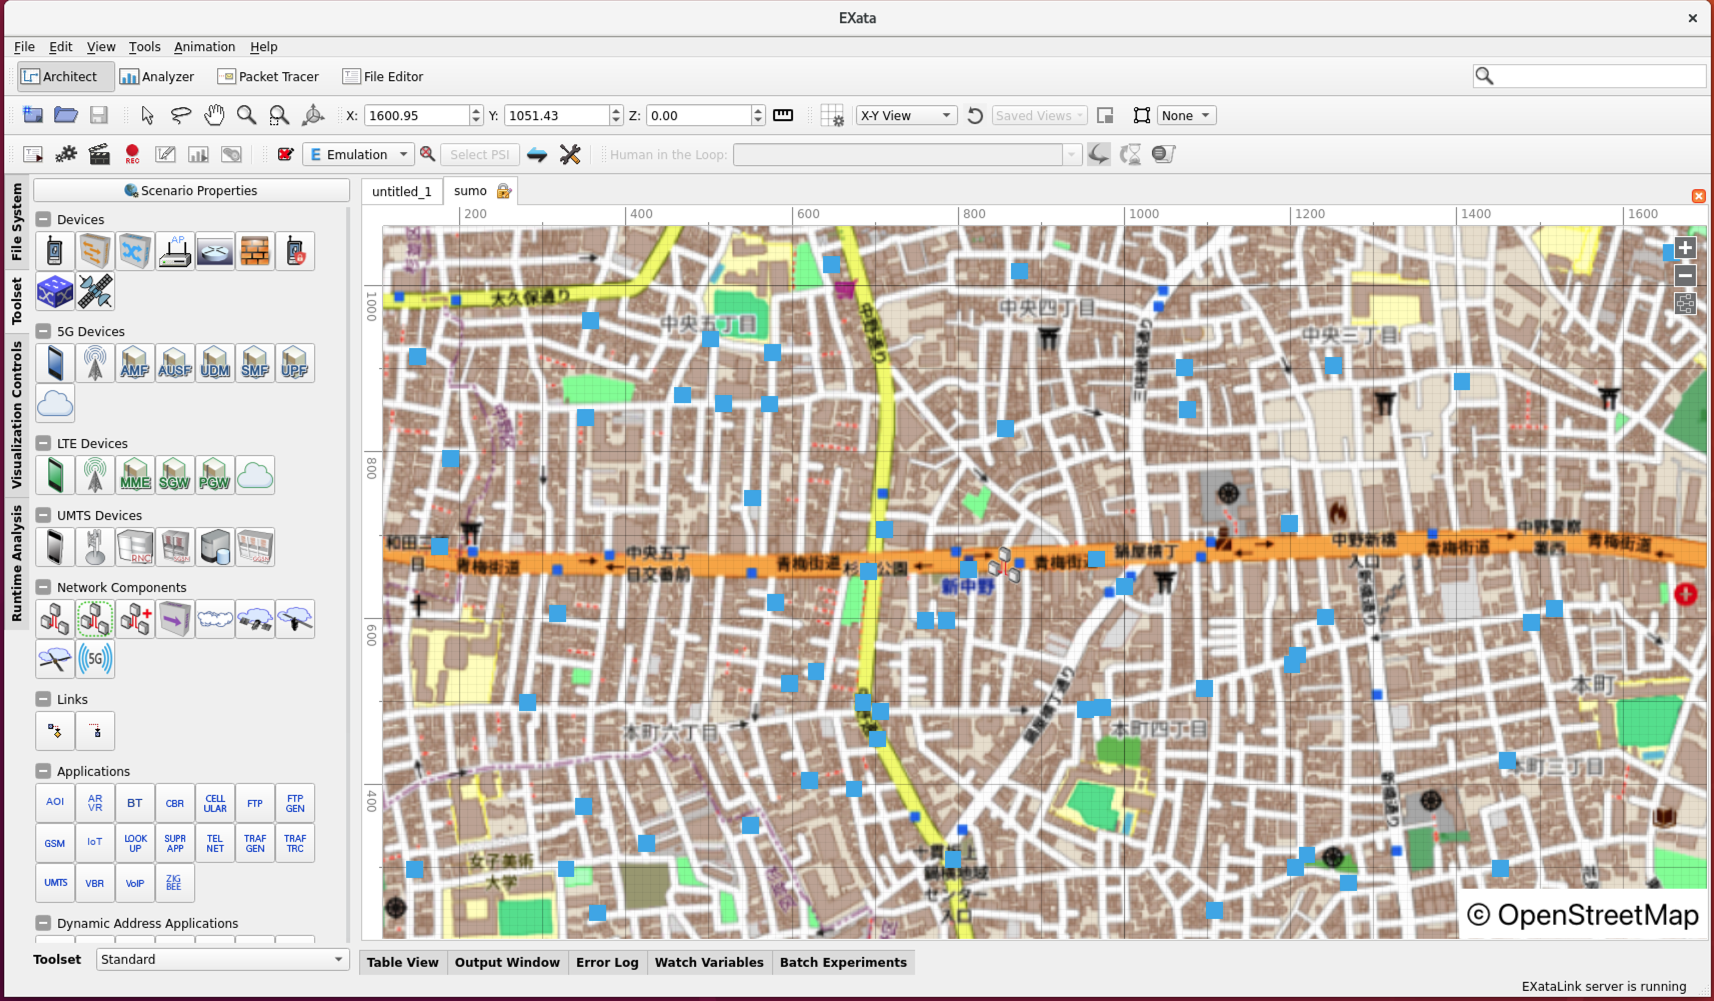Select the lasso selection tool

(181, 115)
